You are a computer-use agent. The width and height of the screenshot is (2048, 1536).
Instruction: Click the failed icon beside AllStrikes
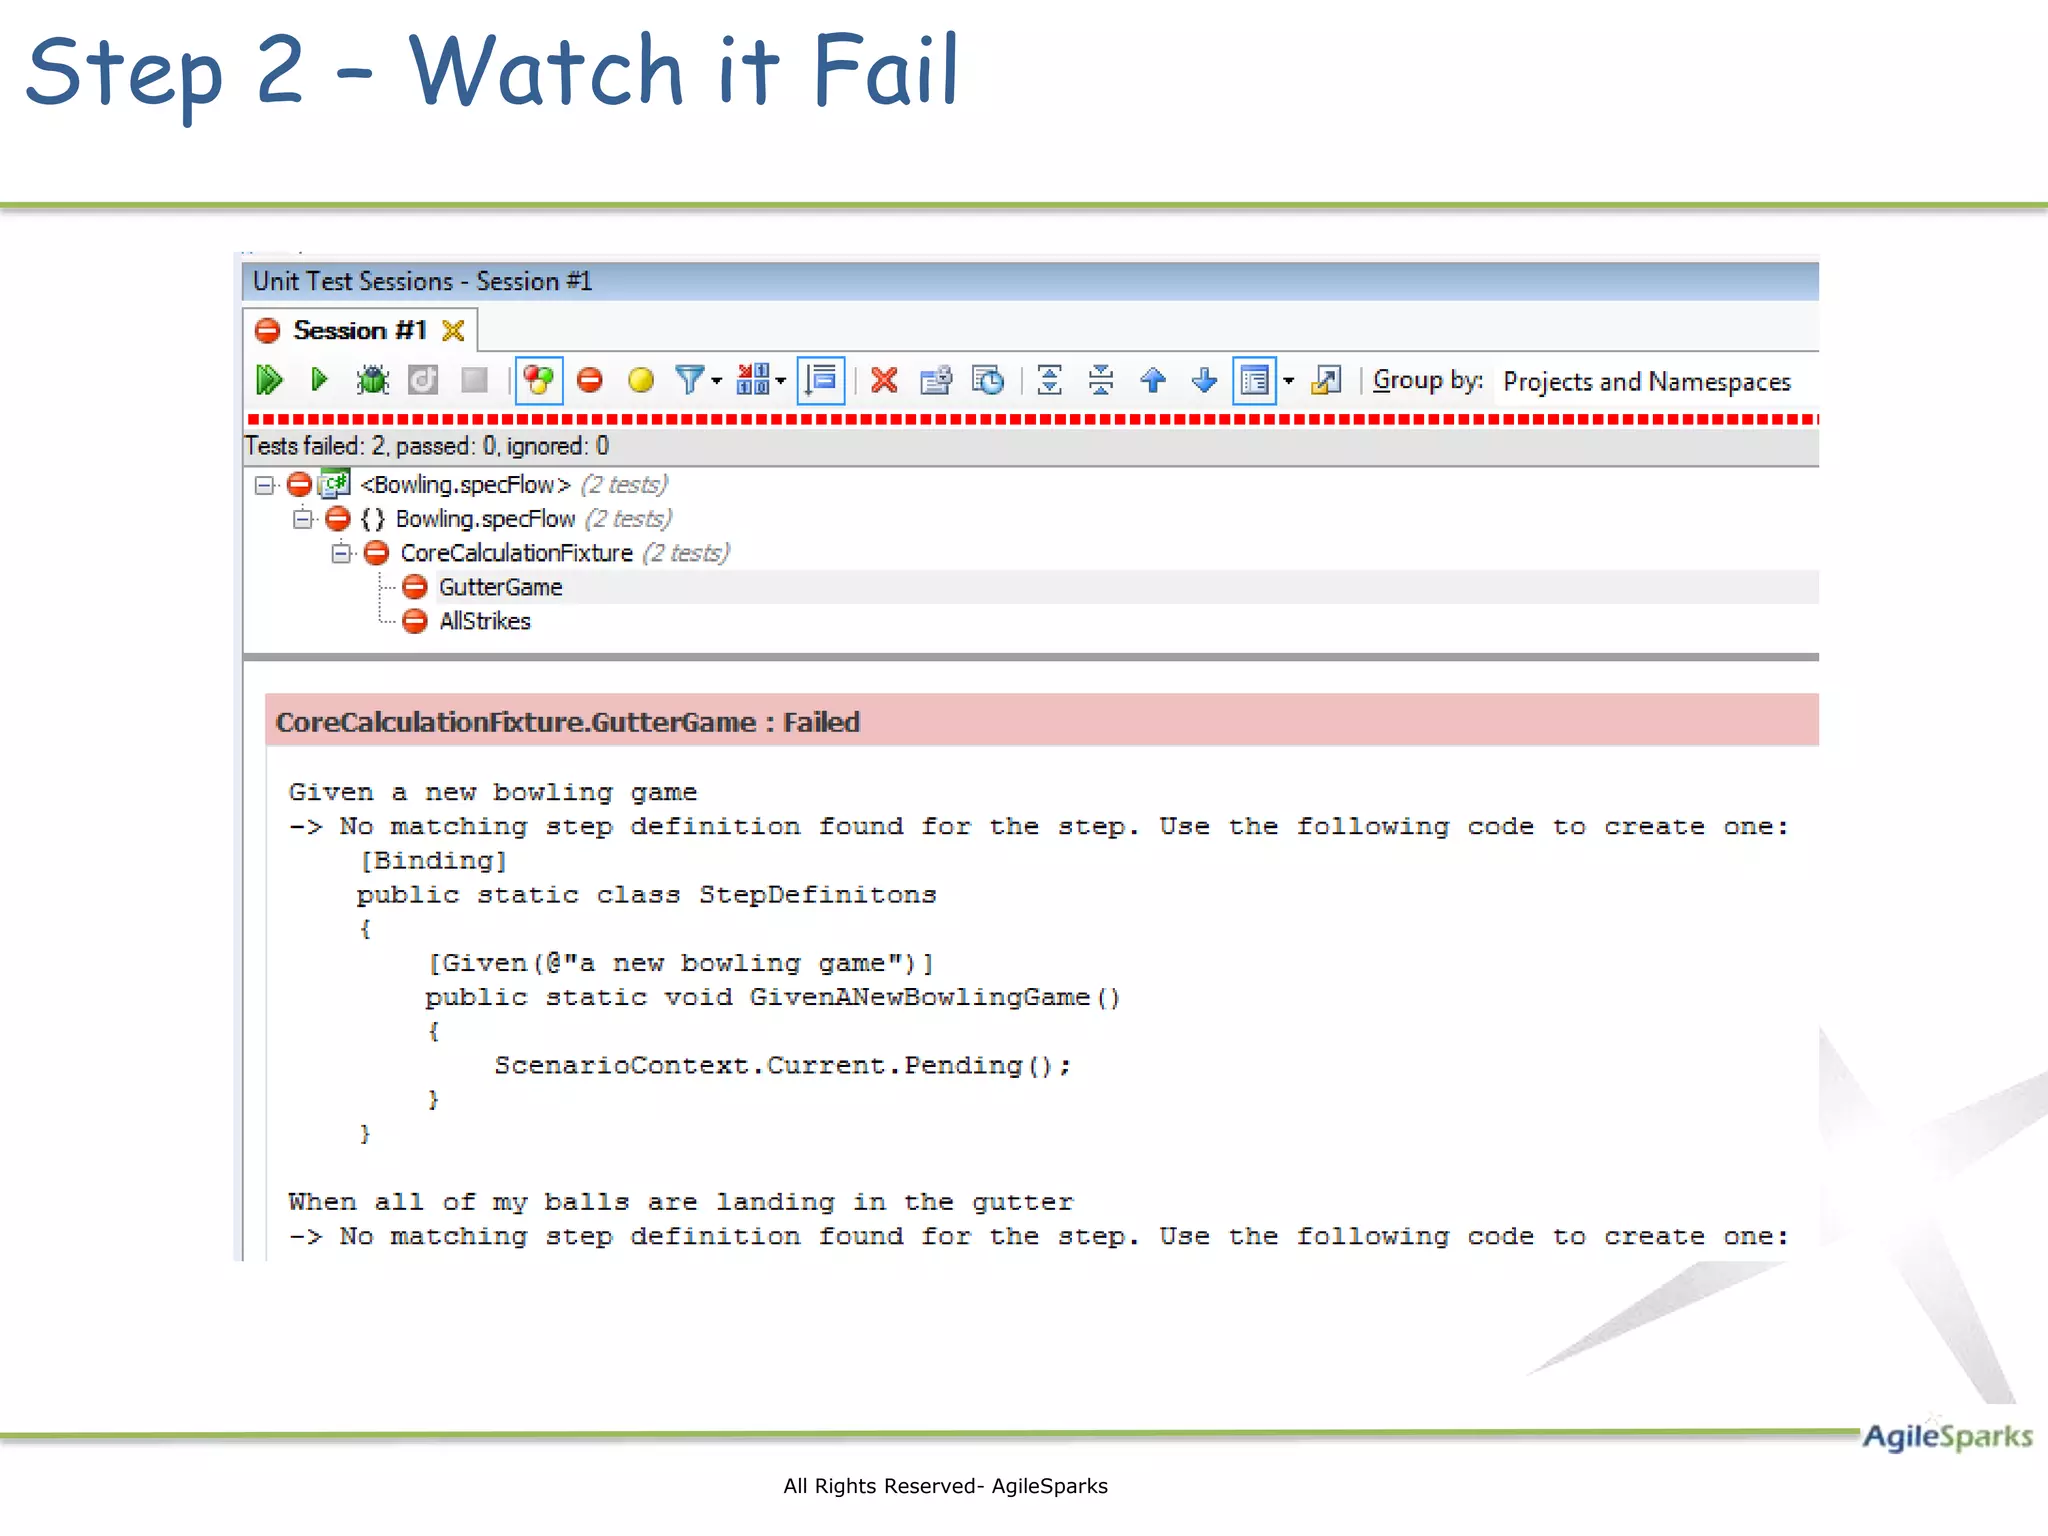(415, 621)
